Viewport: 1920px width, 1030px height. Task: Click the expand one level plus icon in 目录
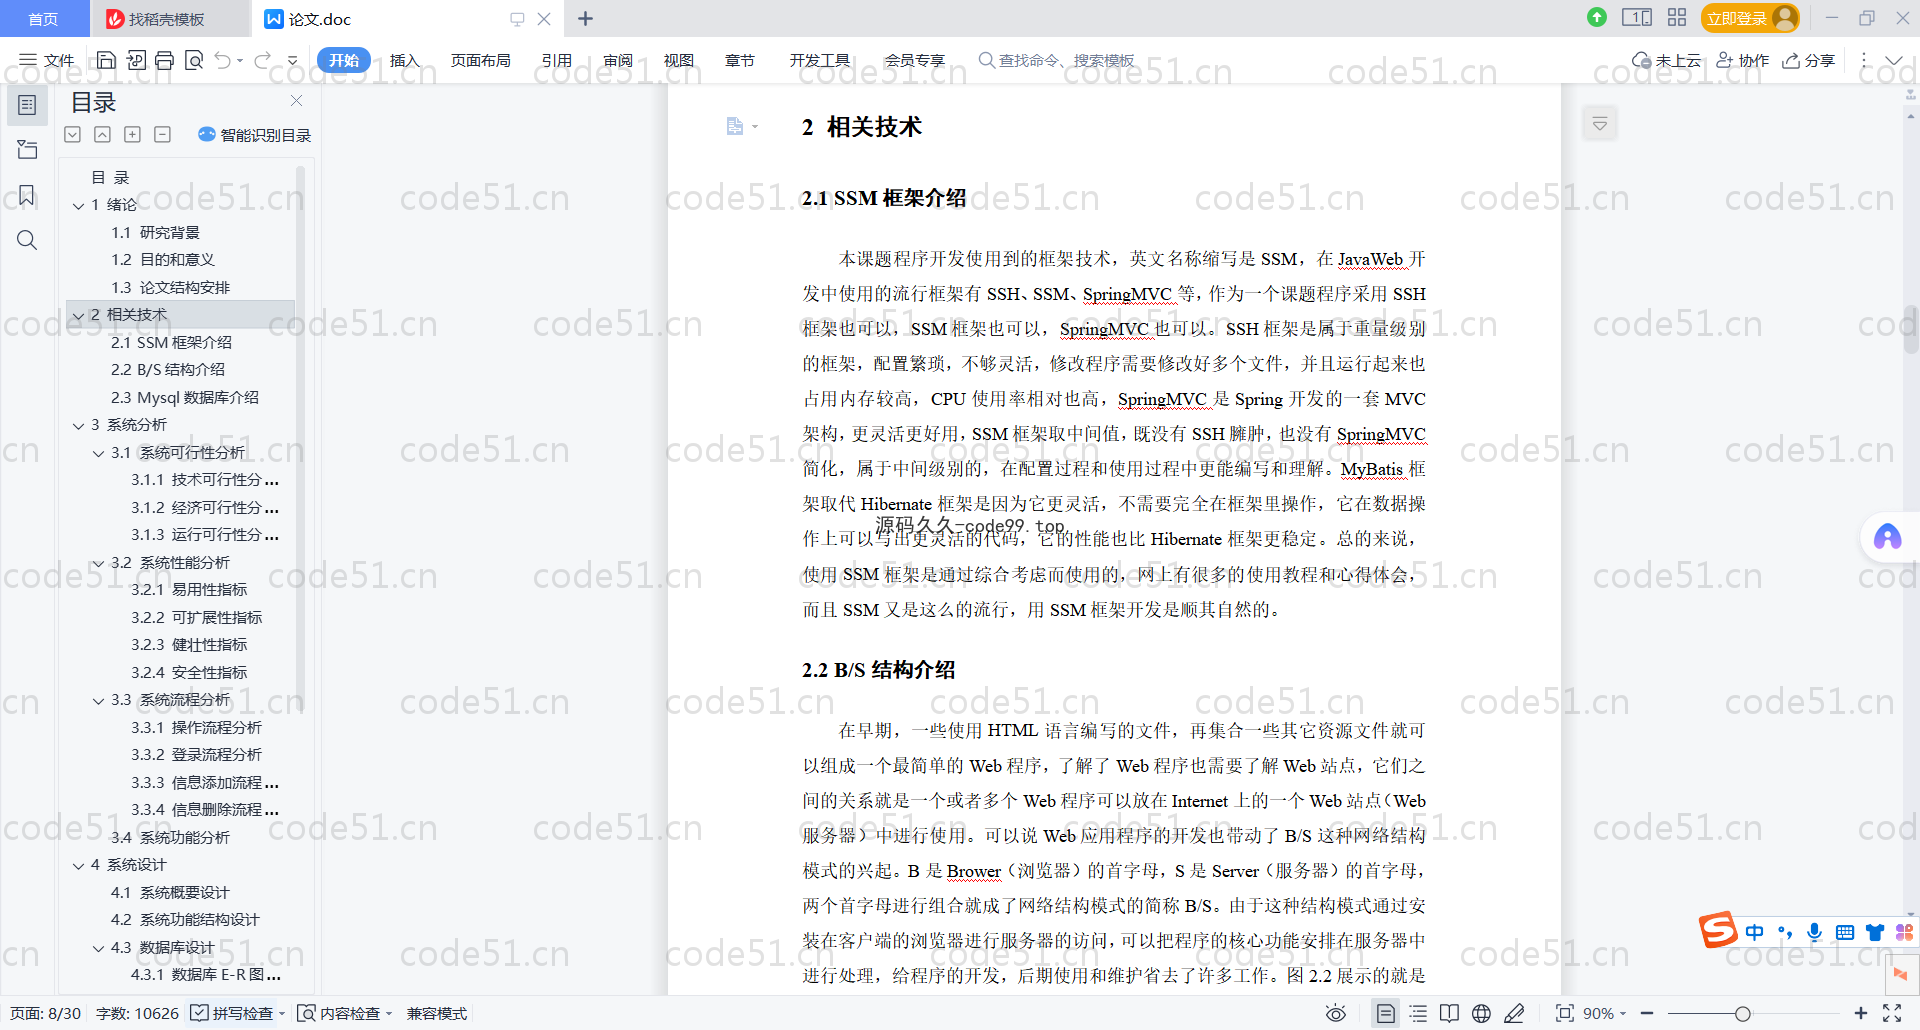click(x=132, y=134)
